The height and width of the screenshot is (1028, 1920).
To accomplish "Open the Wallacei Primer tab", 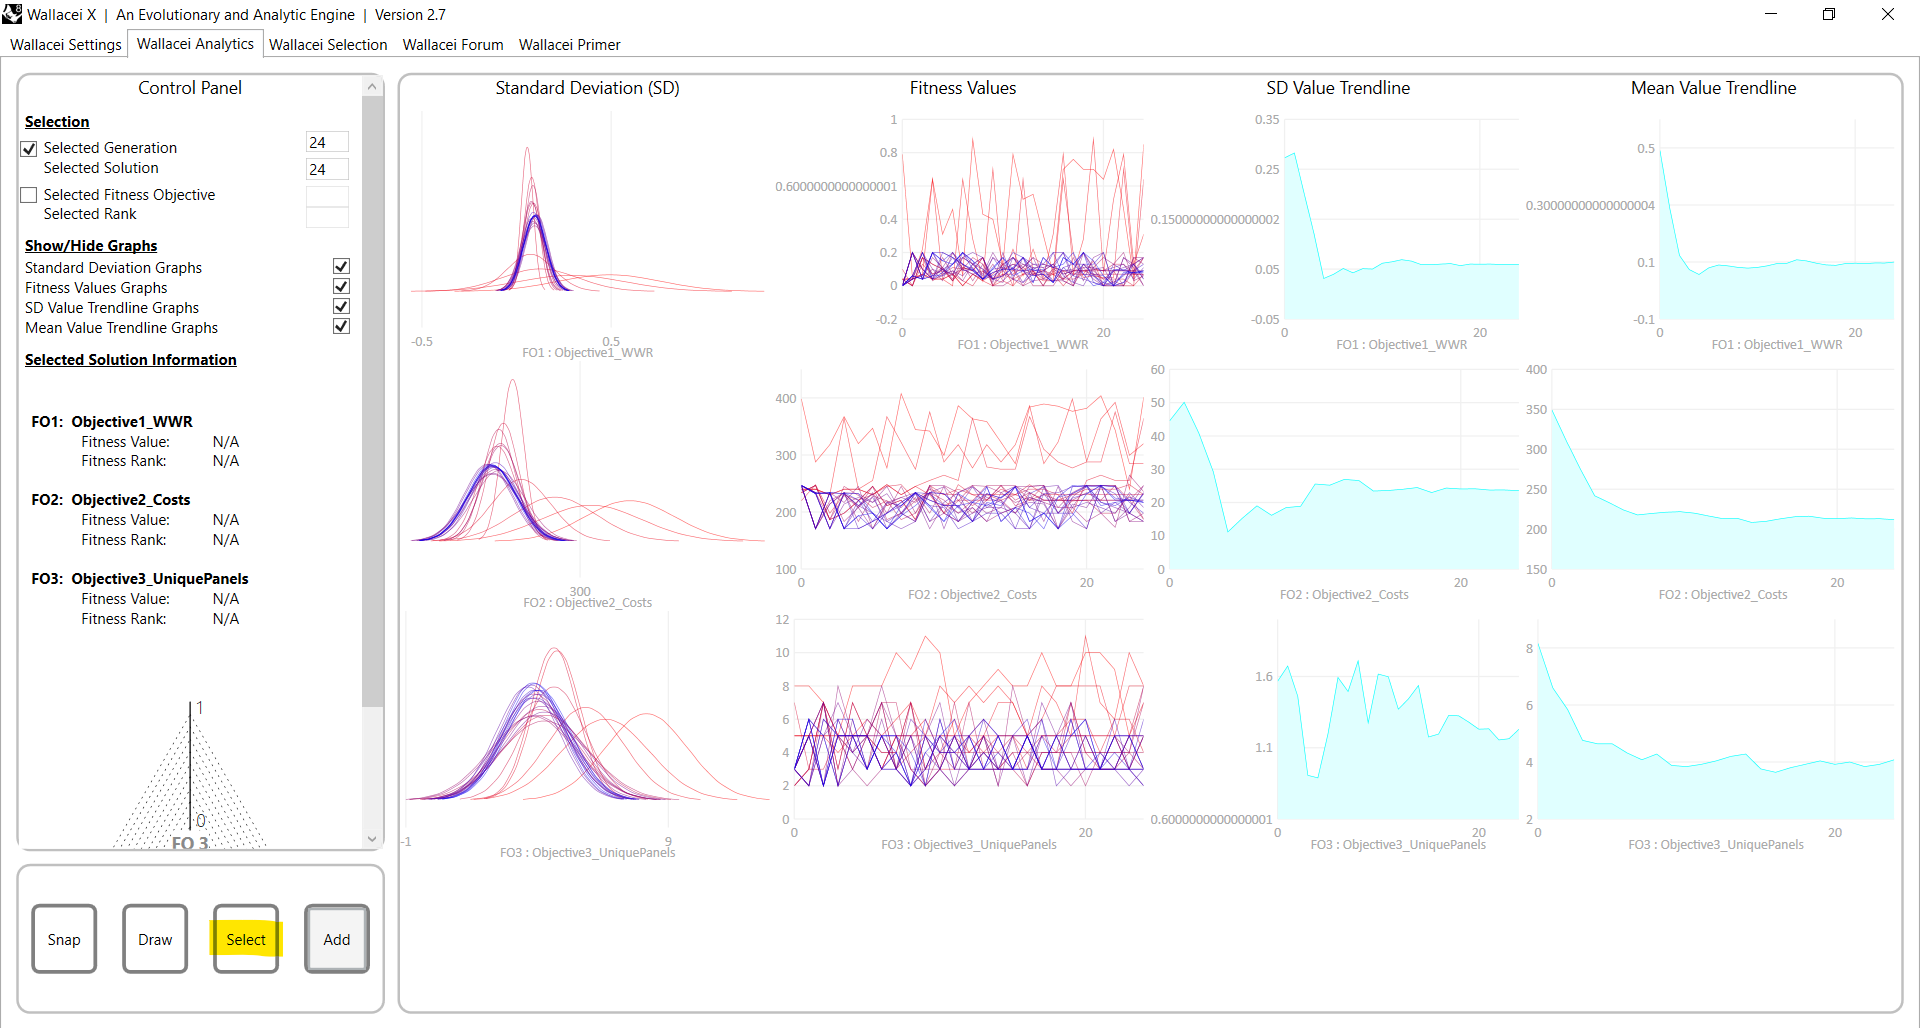I will point(569,44).
